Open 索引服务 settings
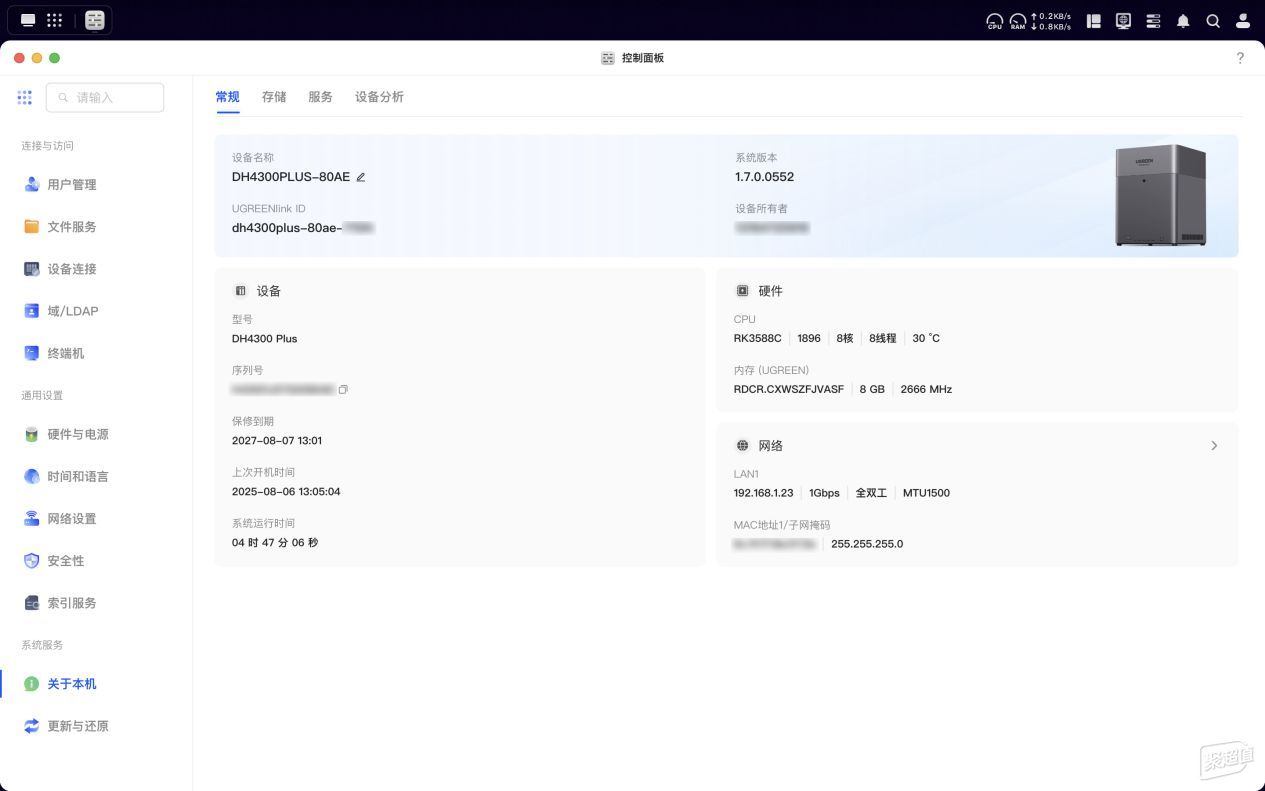The height and width of the screenshot is (791, 1265). pyautogui.click(x=72, y=602)
